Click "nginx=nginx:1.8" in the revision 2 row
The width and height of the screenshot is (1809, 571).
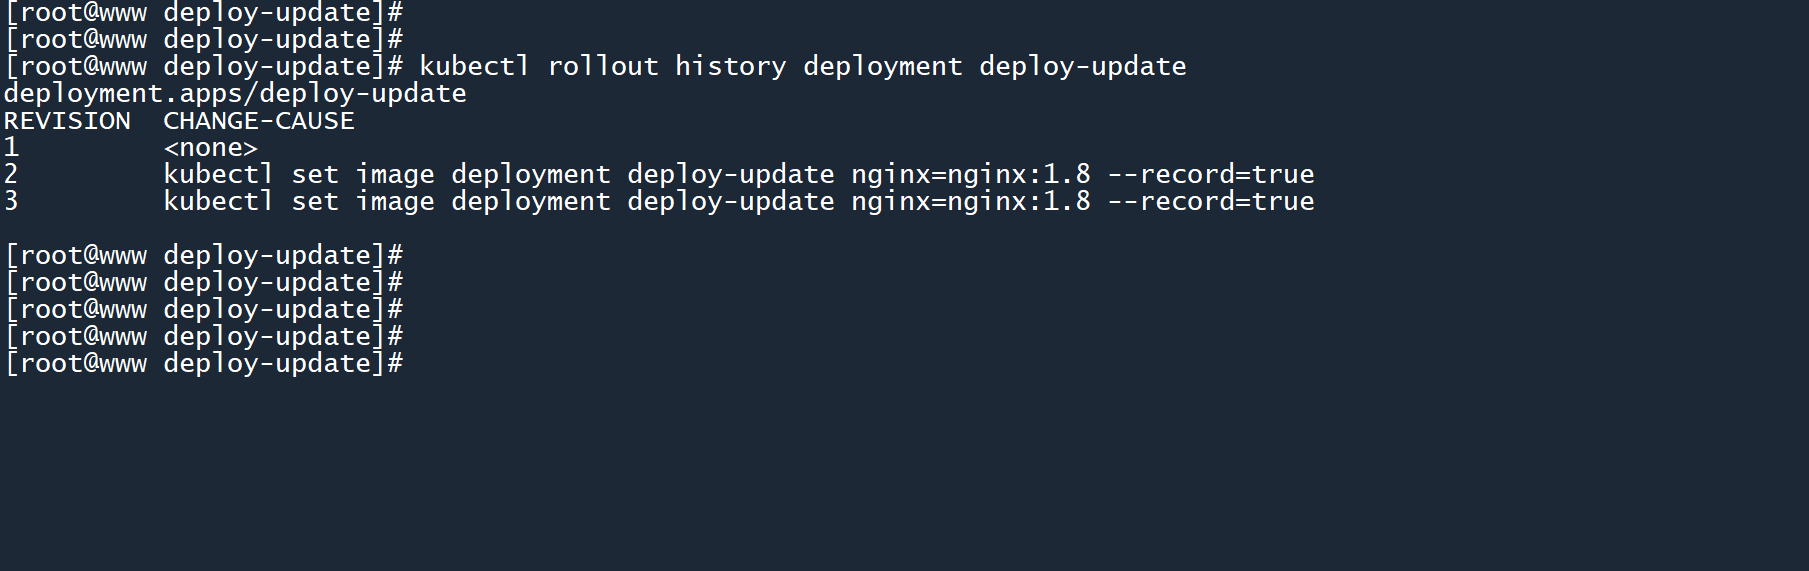(970, 175)
